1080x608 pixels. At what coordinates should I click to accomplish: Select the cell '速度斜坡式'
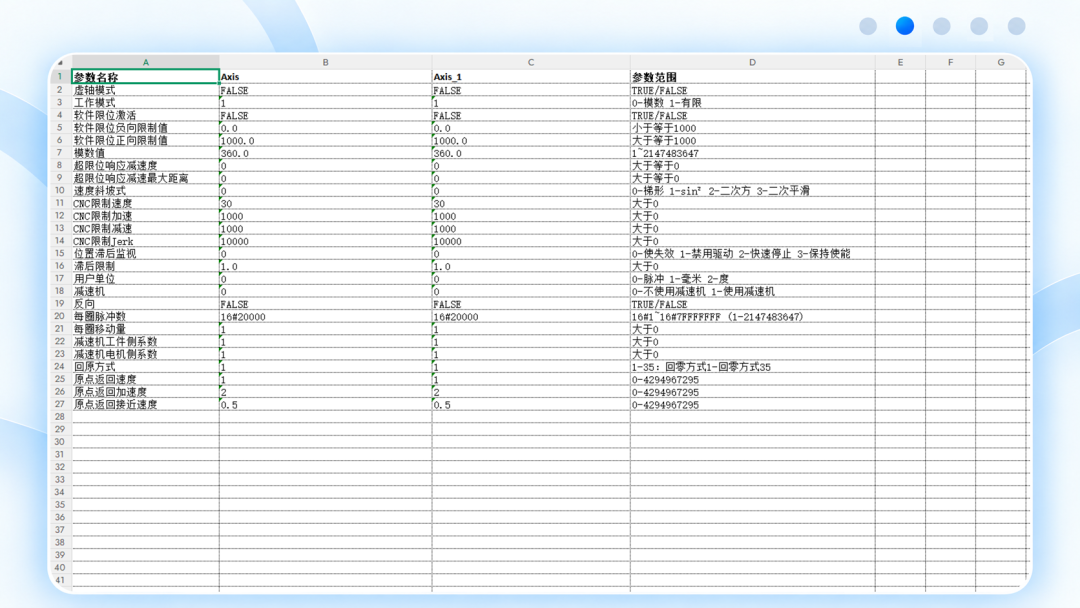pos(145,191)
